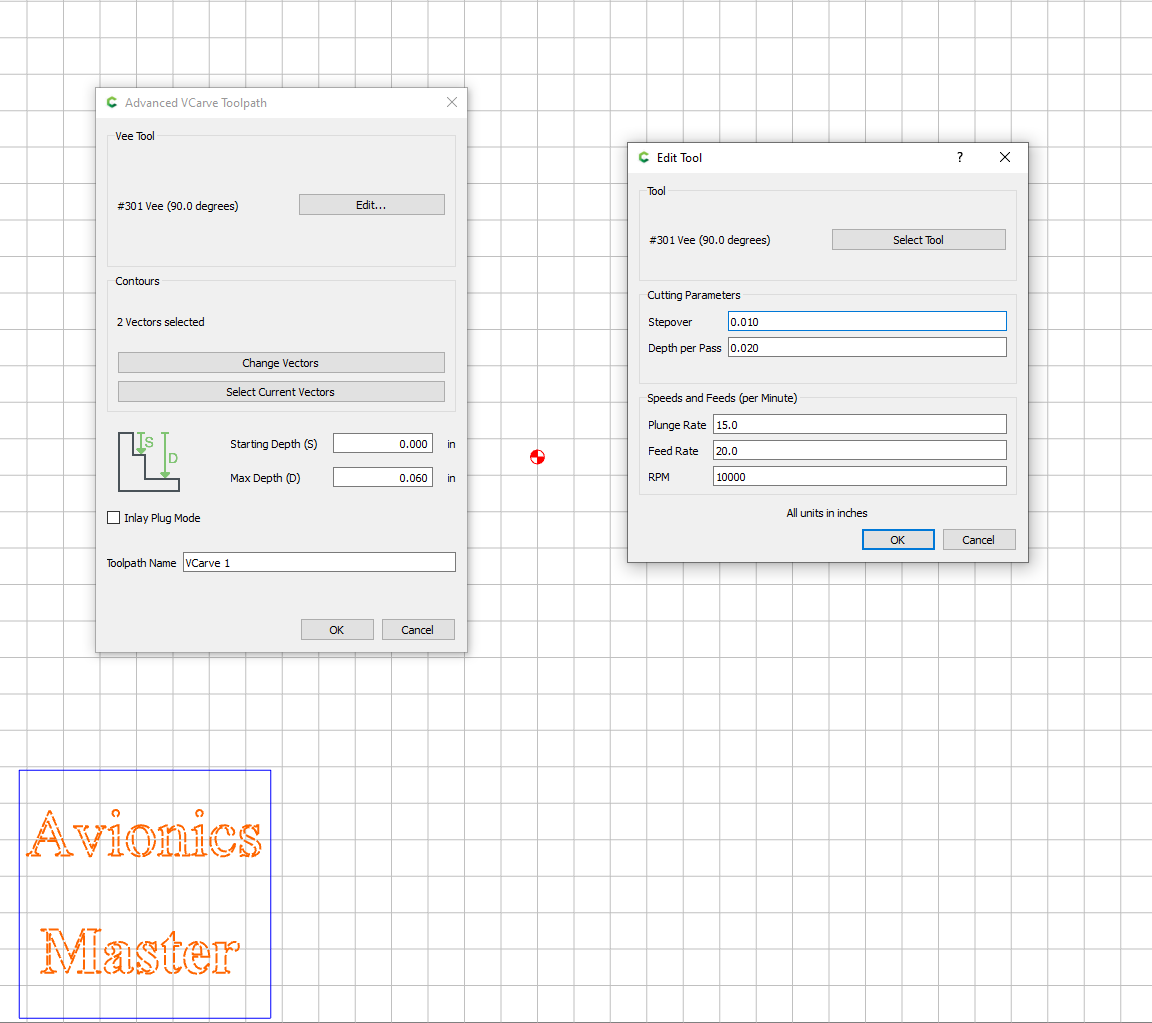Click the Depth per Pass field
Screen dimensions: 1152x1023
click(867, 348)
